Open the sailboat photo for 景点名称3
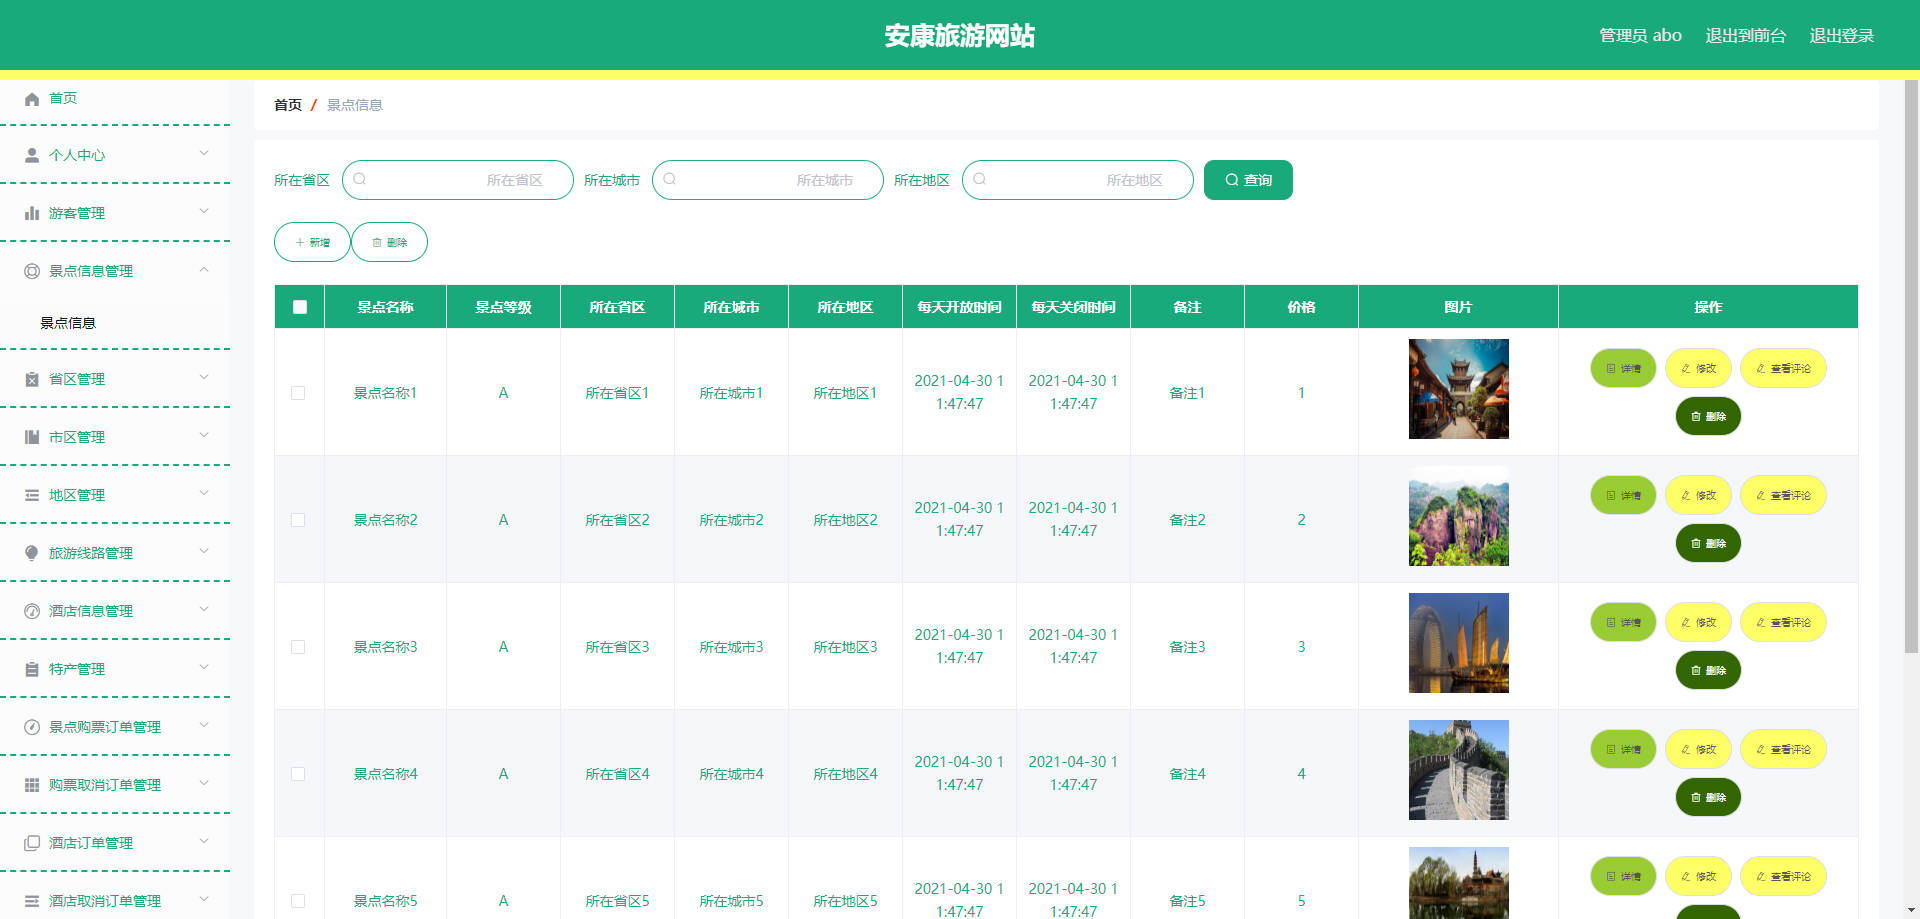 pyautogui.click(x=1458, y=643)
